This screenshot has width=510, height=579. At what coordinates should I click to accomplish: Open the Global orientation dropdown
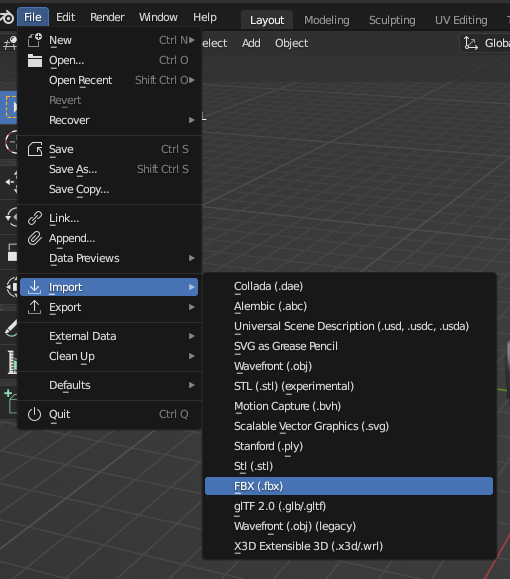pyautogui.click(x=485, y=43)
